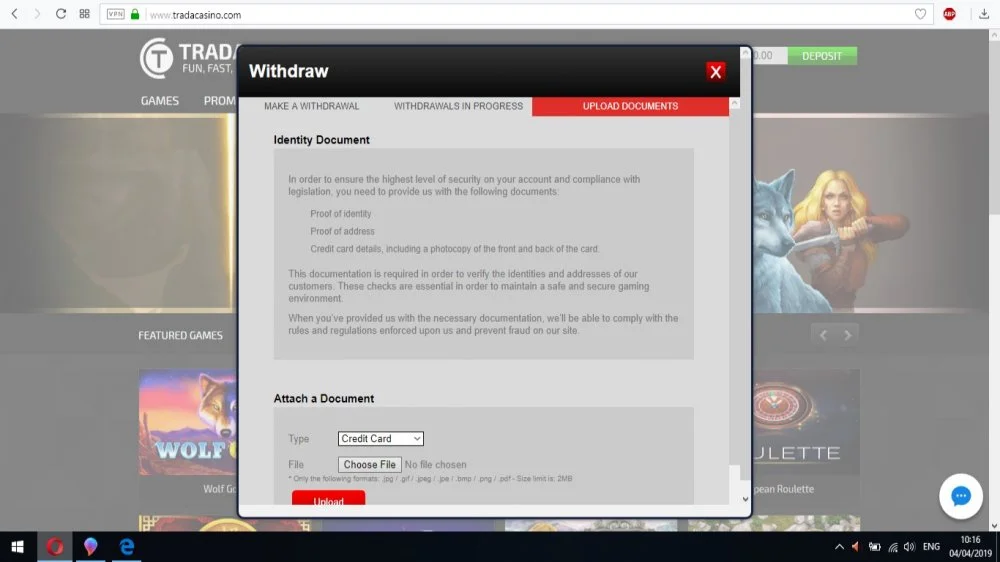Show hidden system tray icons chevron
The image size is (1000, 562).
pyautogui.click(x=839, y=547)
